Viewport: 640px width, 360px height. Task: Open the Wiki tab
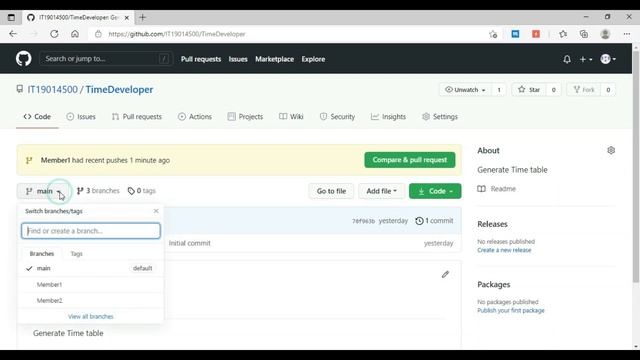pos(291,117)
